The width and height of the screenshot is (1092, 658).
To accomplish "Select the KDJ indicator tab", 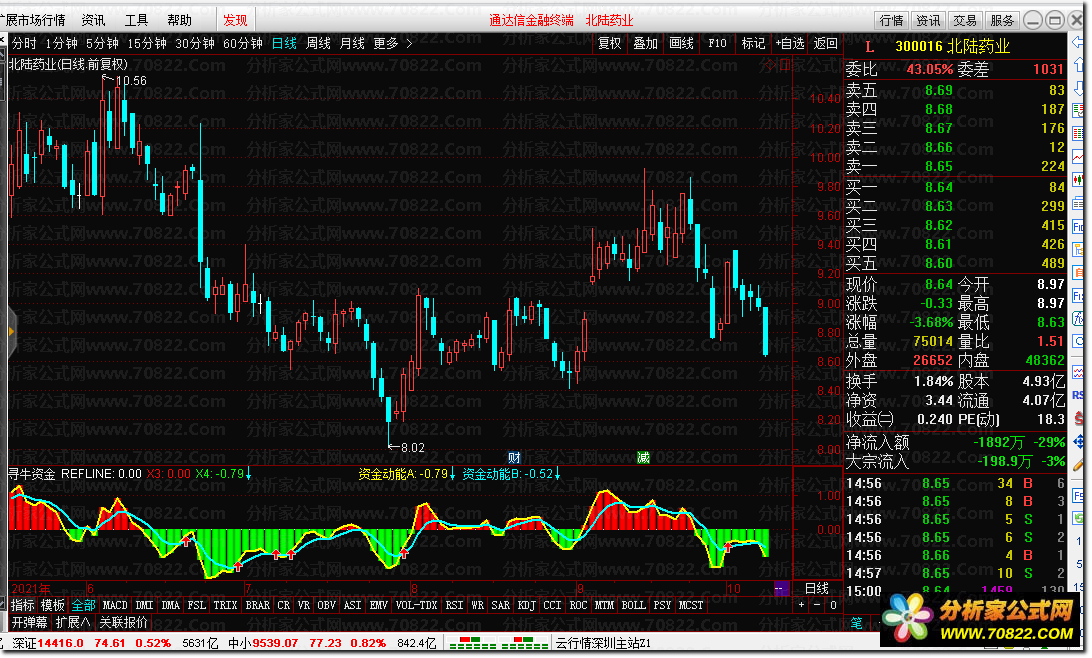I will [526, 605].
